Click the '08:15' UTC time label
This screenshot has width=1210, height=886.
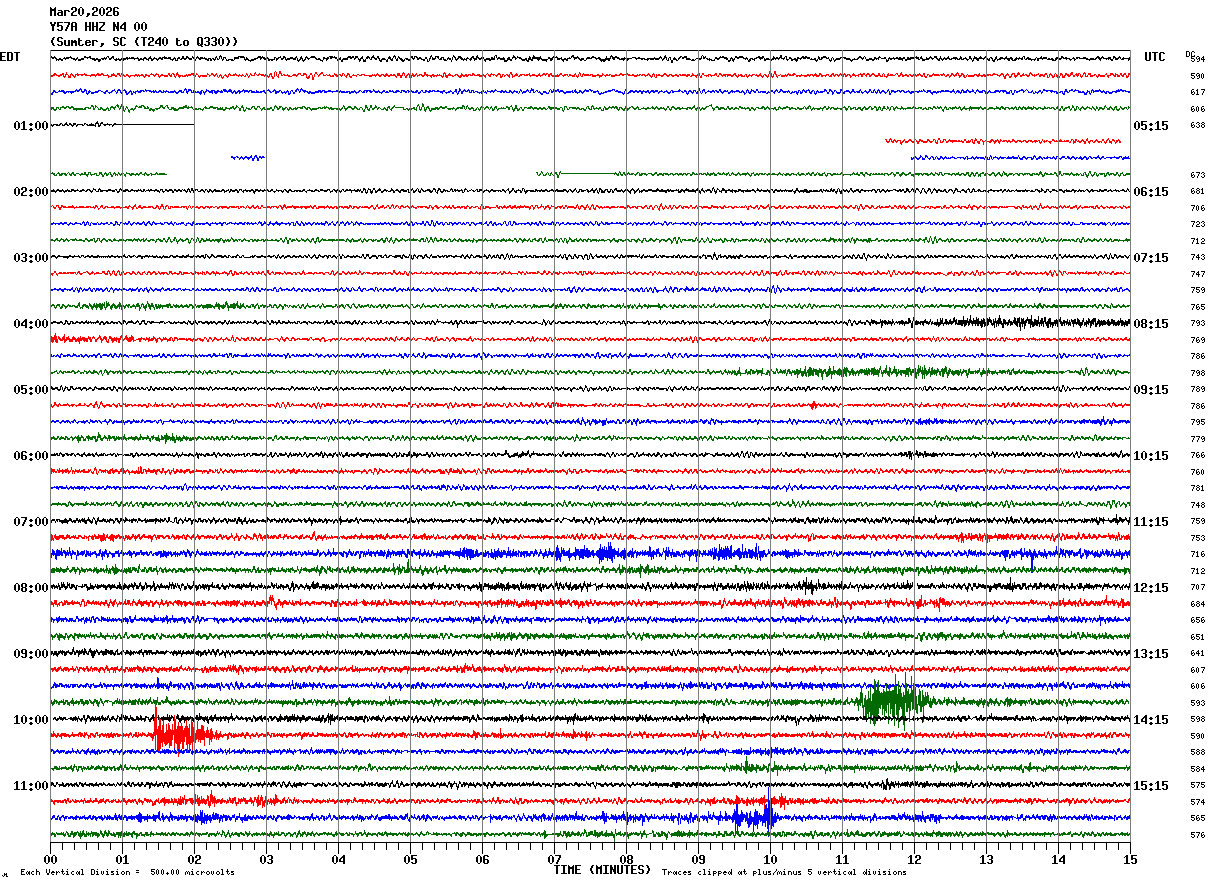coord(1151,324)
